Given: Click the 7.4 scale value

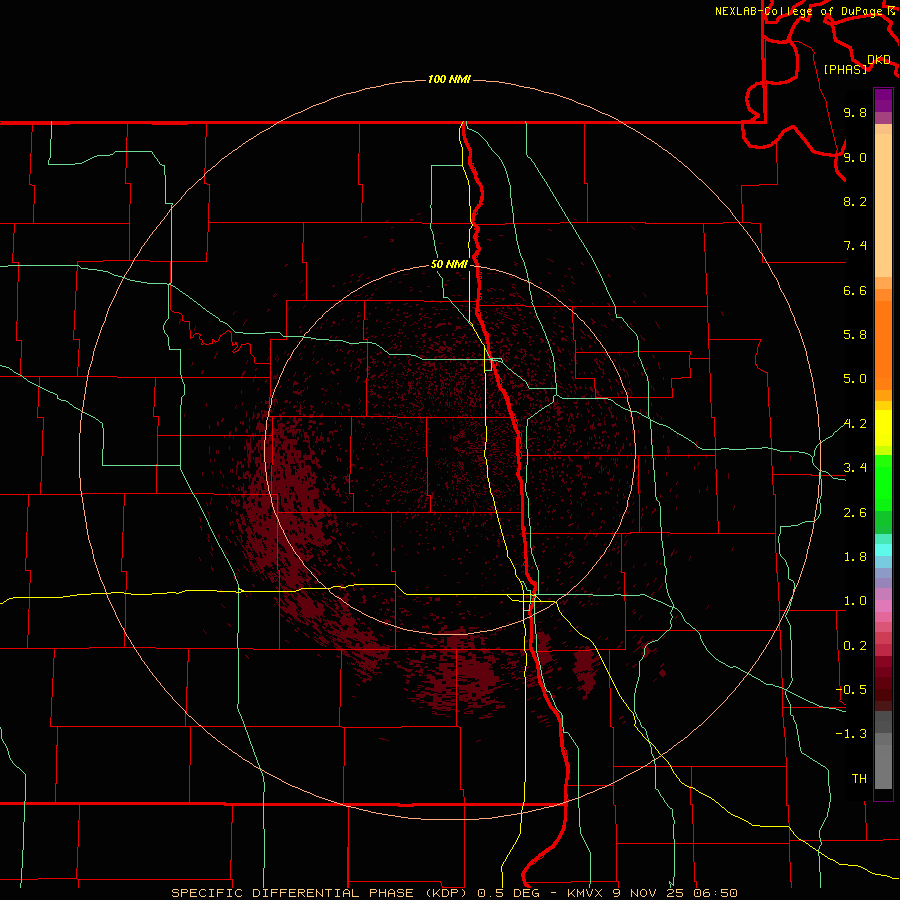Looking at the screenshot, I should pyautogui.click(x=855, y=246).
